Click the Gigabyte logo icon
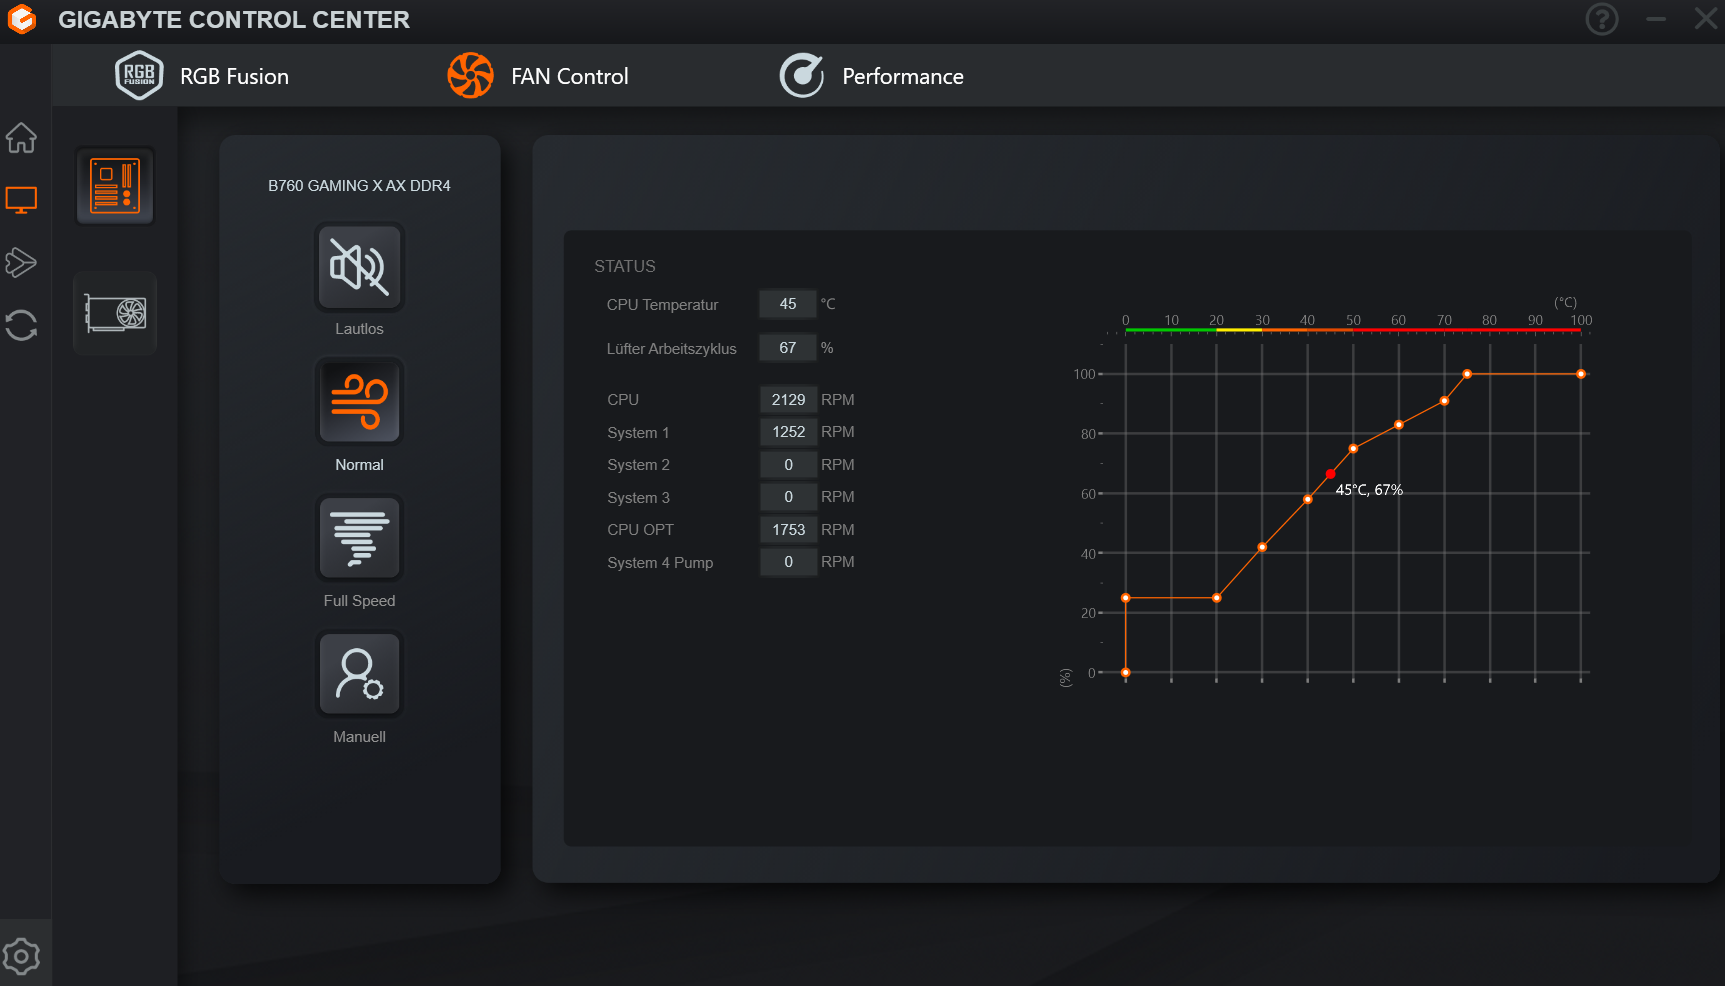Viewport: 1725px width, 986px height. pos(21,19)
